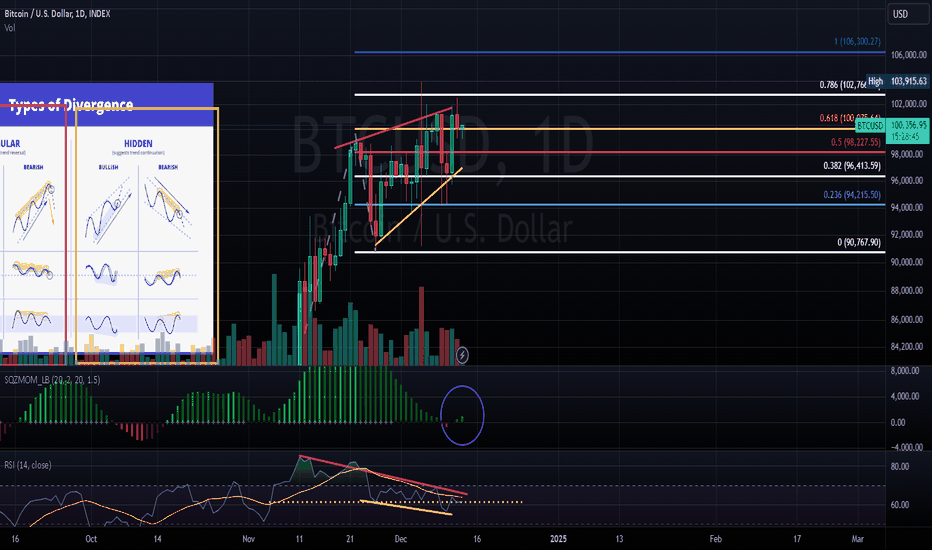Select the Vol indicator label
932x550 pixels.
coord(10,27)
